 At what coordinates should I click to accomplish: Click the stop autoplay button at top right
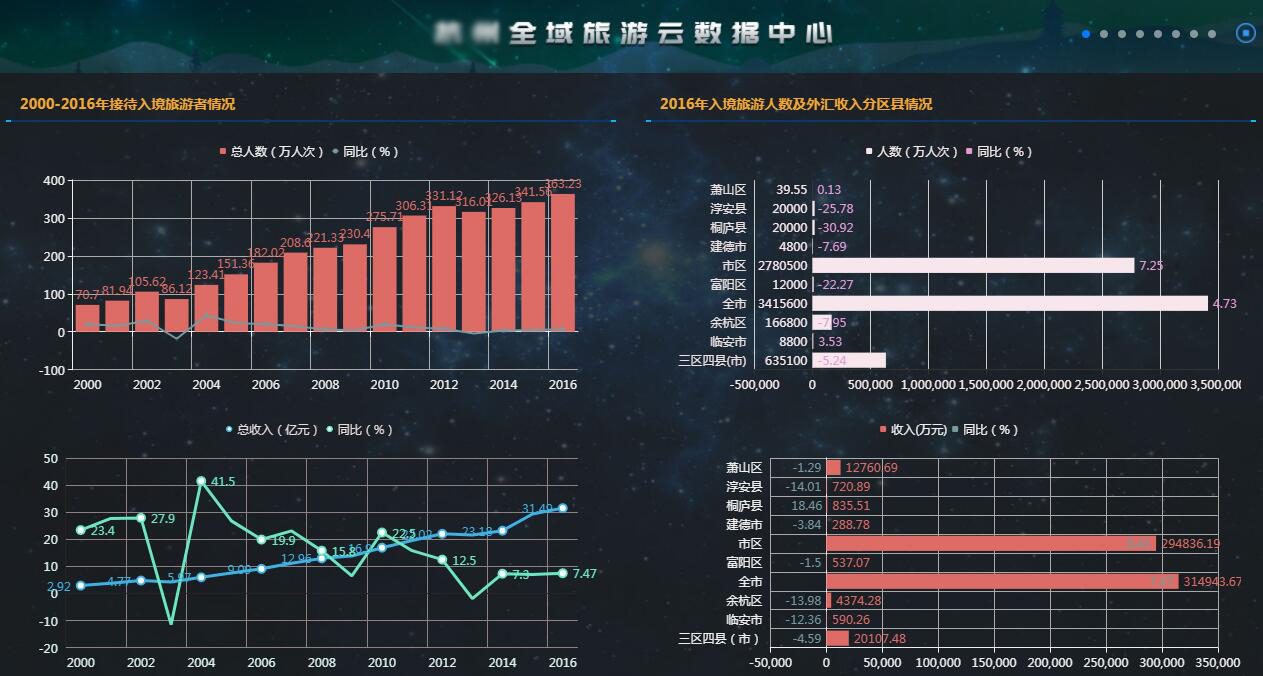[1246, 33]
